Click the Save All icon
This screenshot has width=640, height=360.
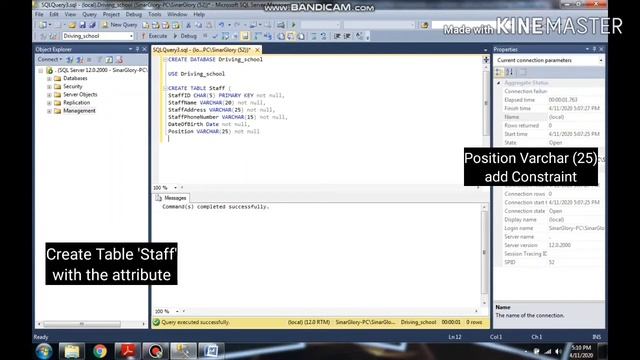92,25
